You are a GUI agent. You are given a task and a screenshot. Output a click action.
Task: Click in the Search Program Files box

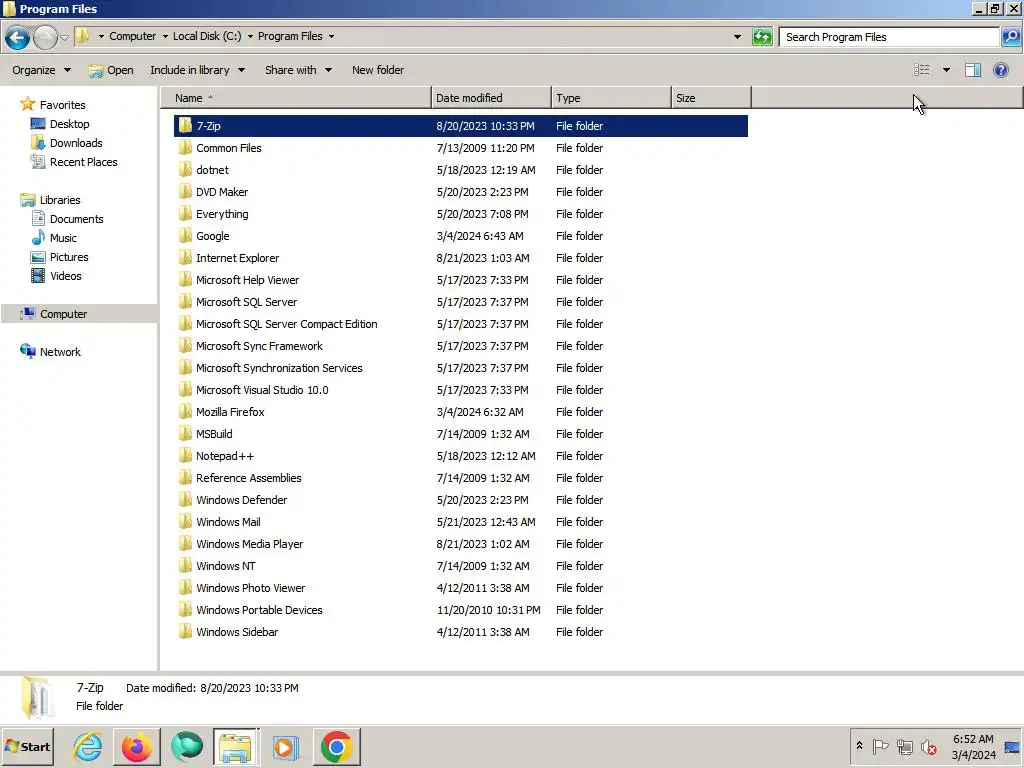[889, 37]
